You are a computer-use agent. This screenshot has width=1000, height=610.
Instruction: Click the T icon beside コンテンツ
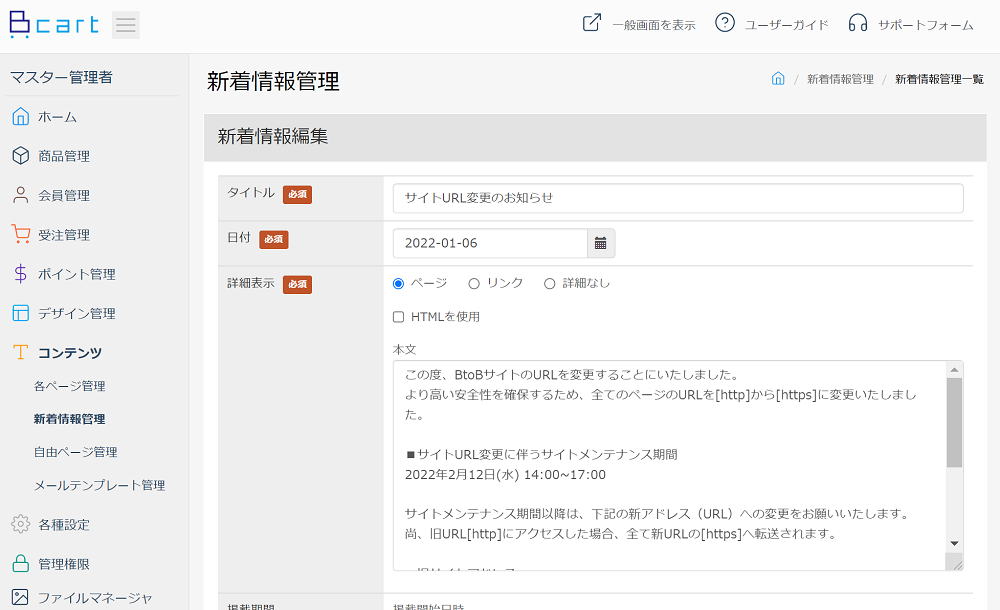coord(20,352)
